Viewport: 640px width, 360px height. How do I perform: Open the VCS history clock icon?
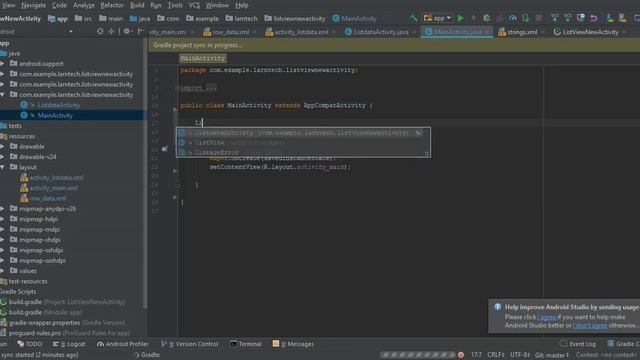(580, 18)
